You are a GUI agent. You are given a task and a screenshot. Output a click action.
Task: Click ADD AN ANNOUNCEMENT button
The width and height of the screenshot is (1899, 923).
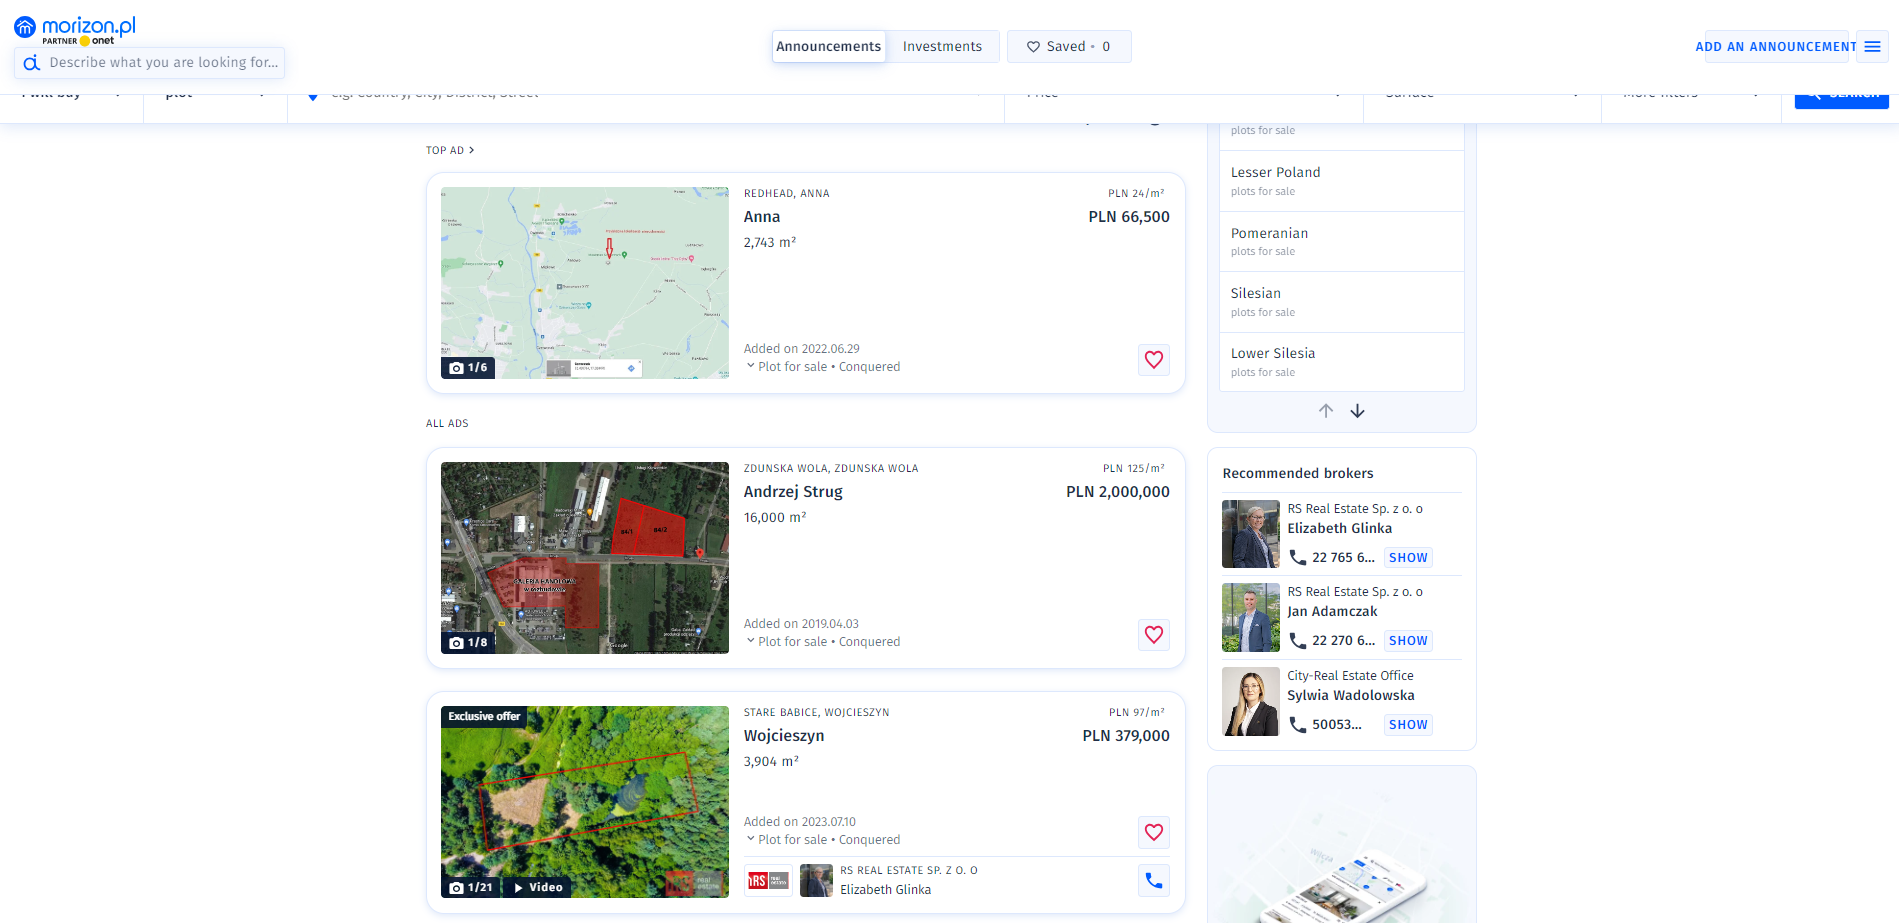[1775, 47]
